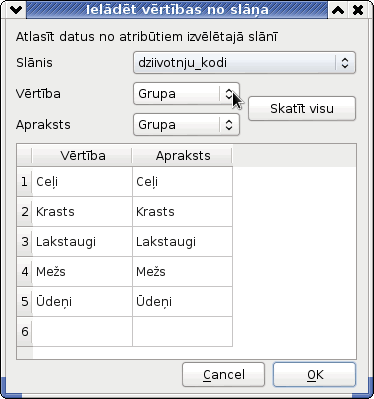Click the title bar maximize arrow icon
Viewport: 374px width, 399px height.
(x=338, y=10)
